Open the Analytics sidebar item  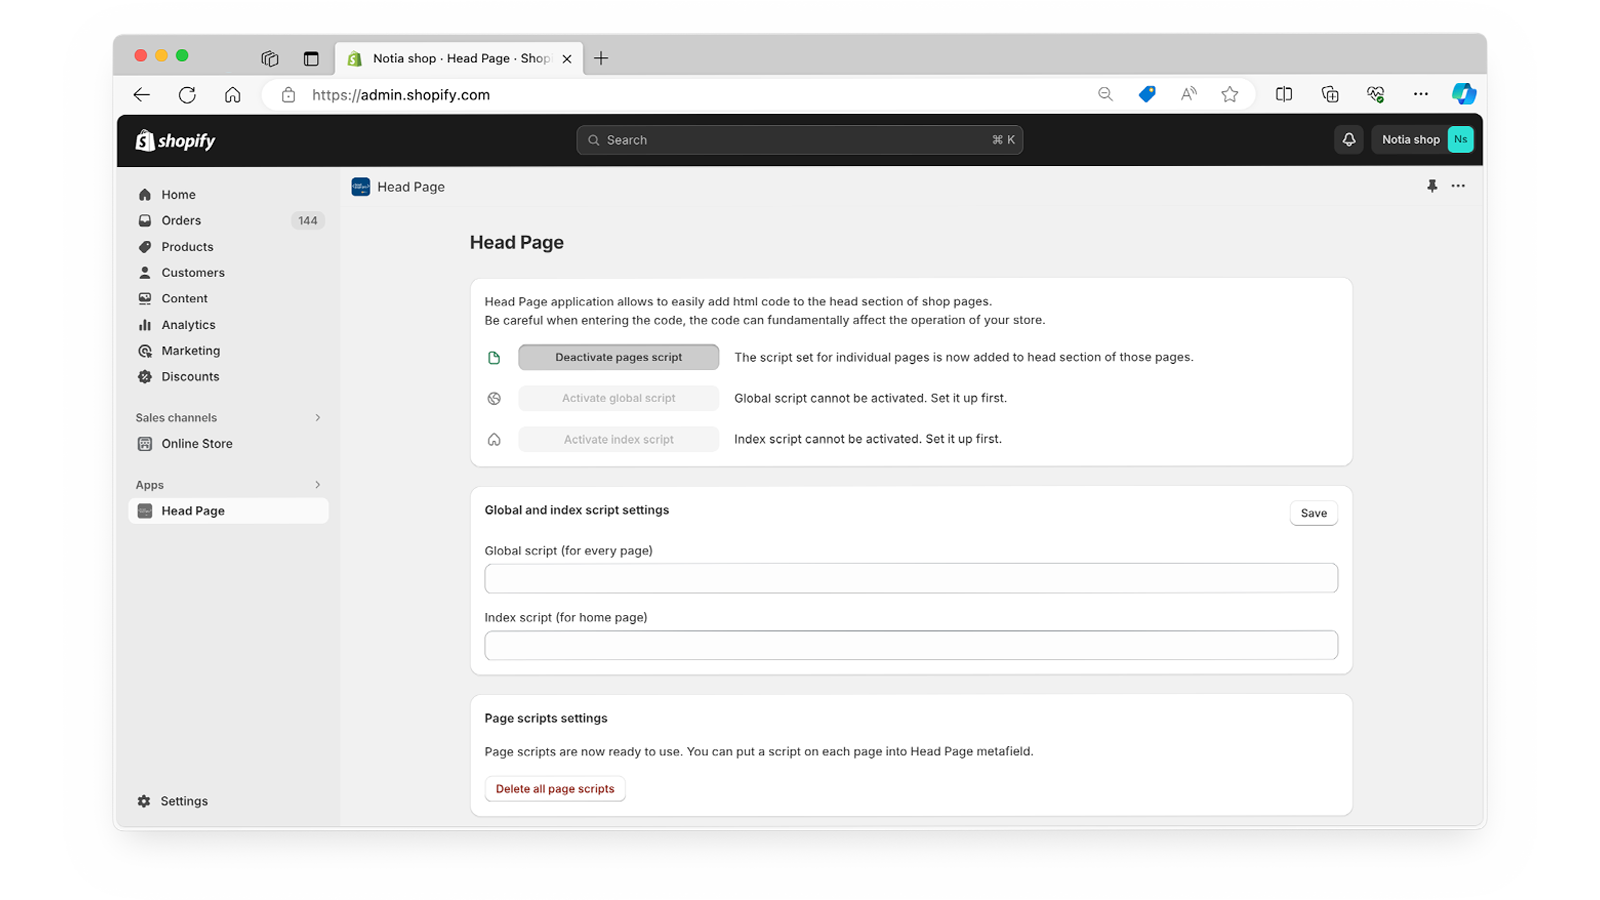[x=188, y=325]
